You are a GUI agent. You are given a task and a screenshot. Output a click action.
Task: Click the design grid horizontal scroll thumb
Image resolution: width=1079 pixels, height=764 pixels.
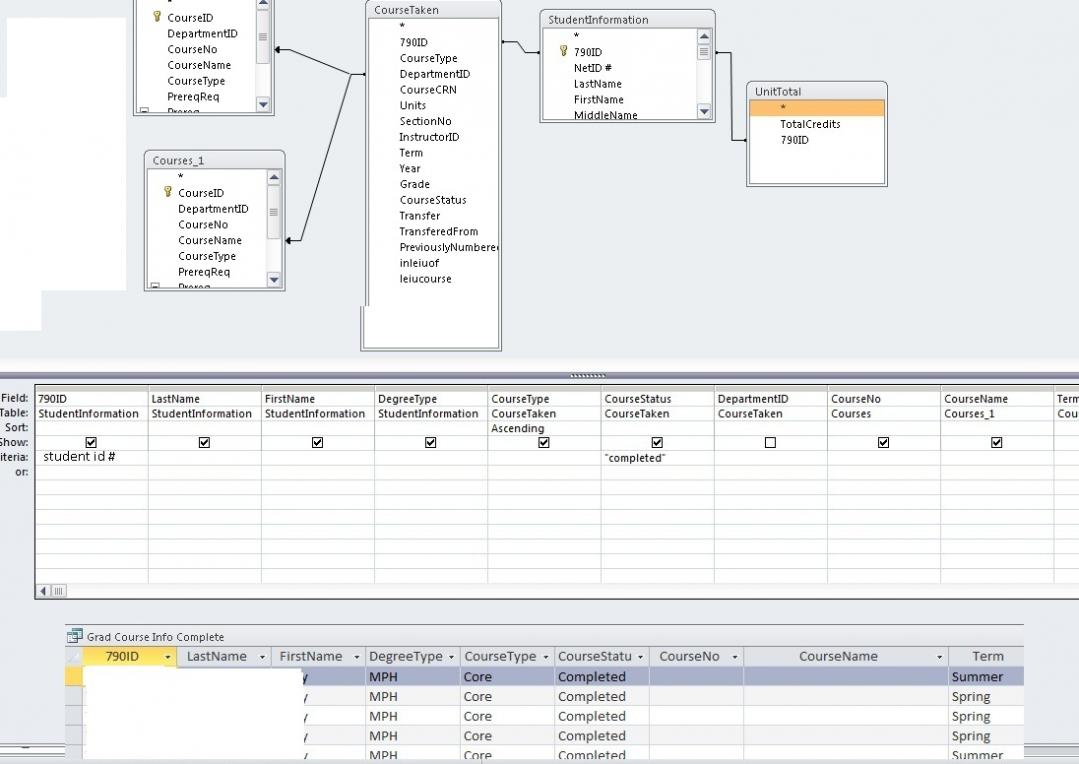click(58, 591)
